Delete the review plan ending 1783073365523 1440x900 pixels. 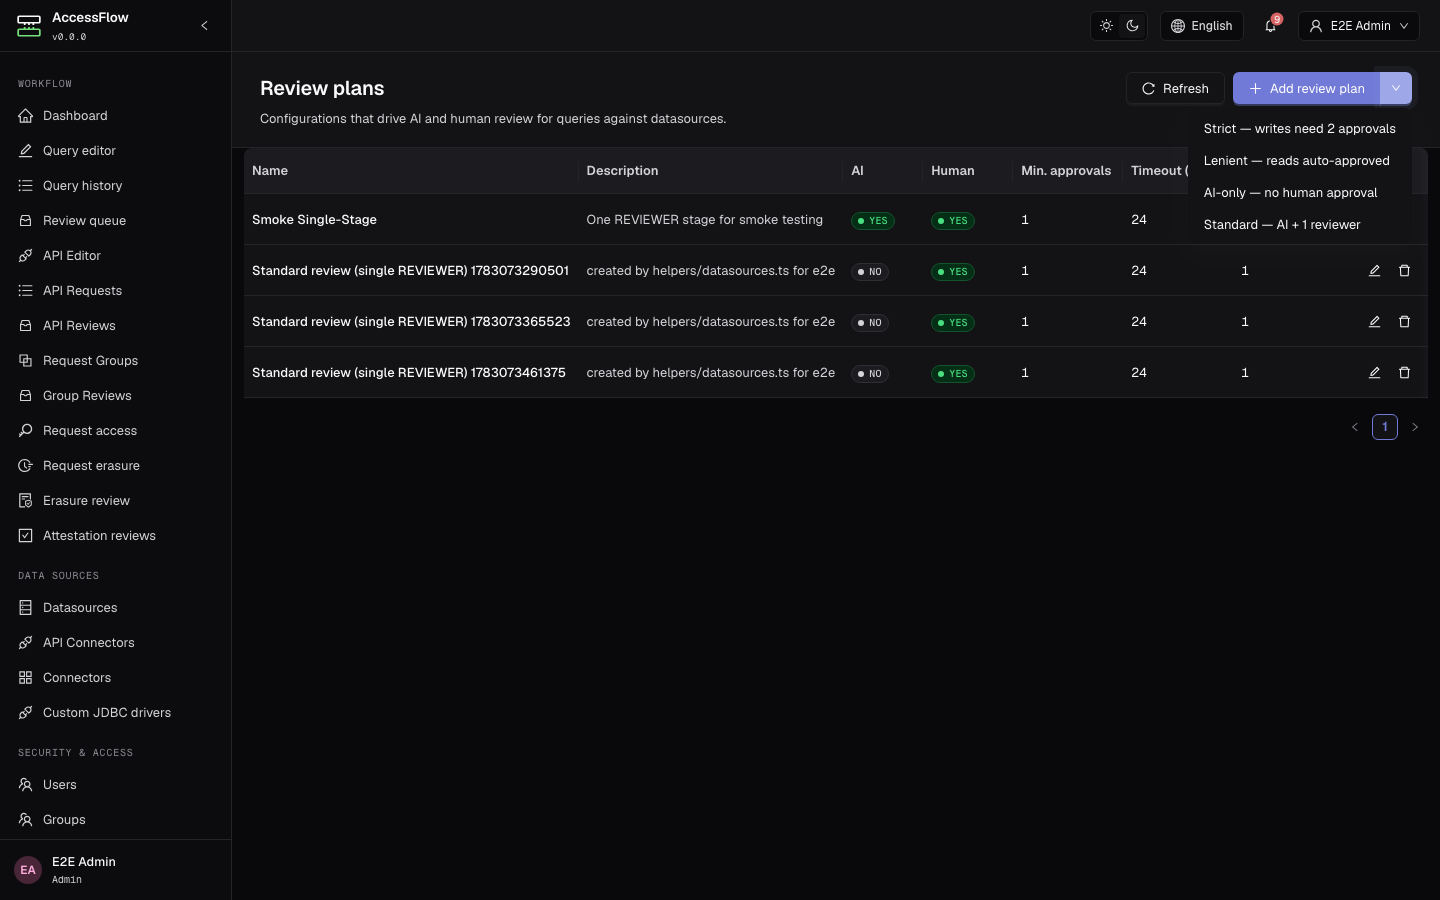pyautogui.click(x=1404, y=322)
